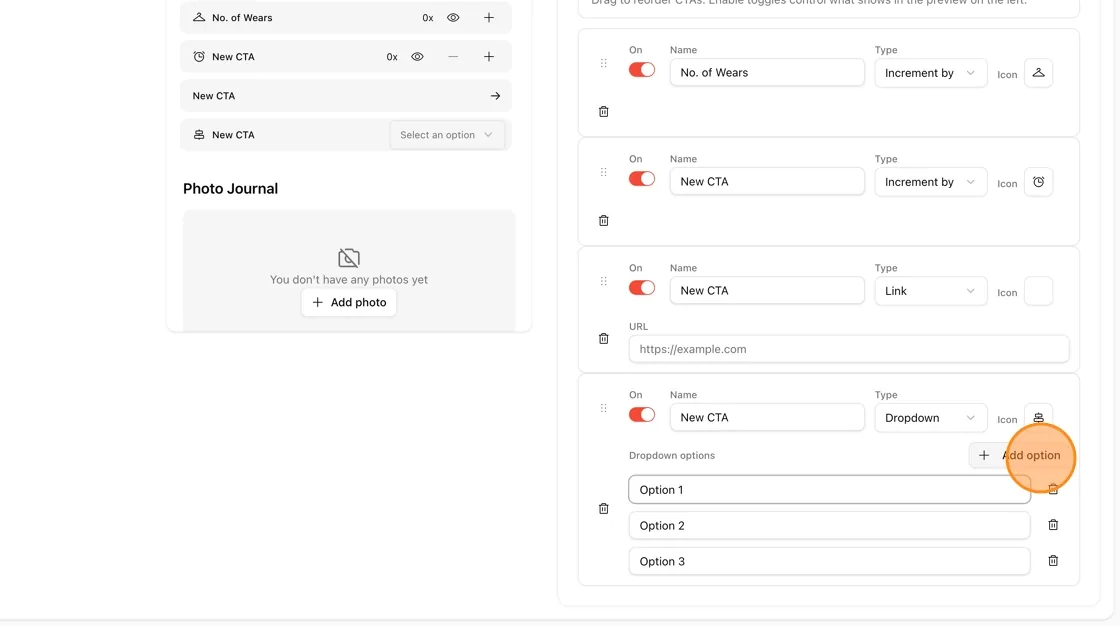Edit the 'Option 1' field
Image resolution: width=1120 pixels, height=626 pixels.
[829, 490]
